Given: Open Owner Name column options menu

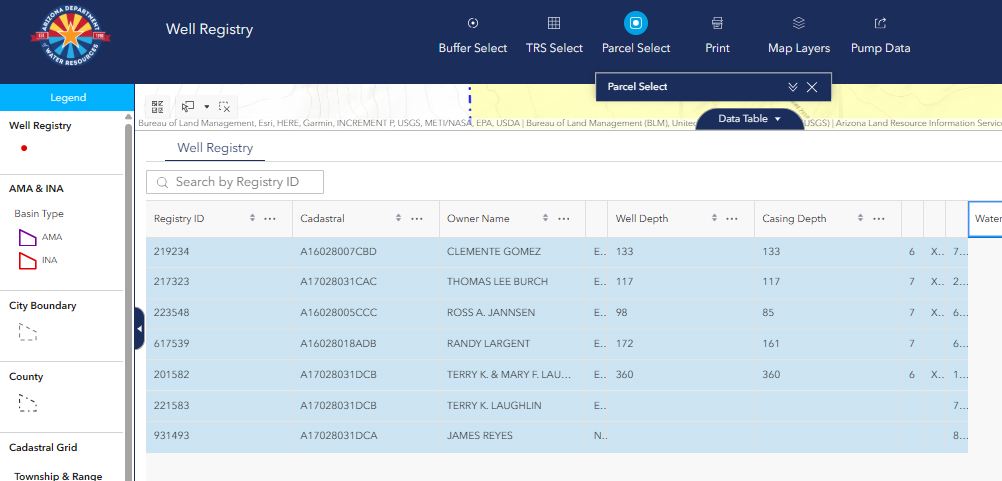Looking at the screenshot, I should pyautogui.click(x=564, y=219).
